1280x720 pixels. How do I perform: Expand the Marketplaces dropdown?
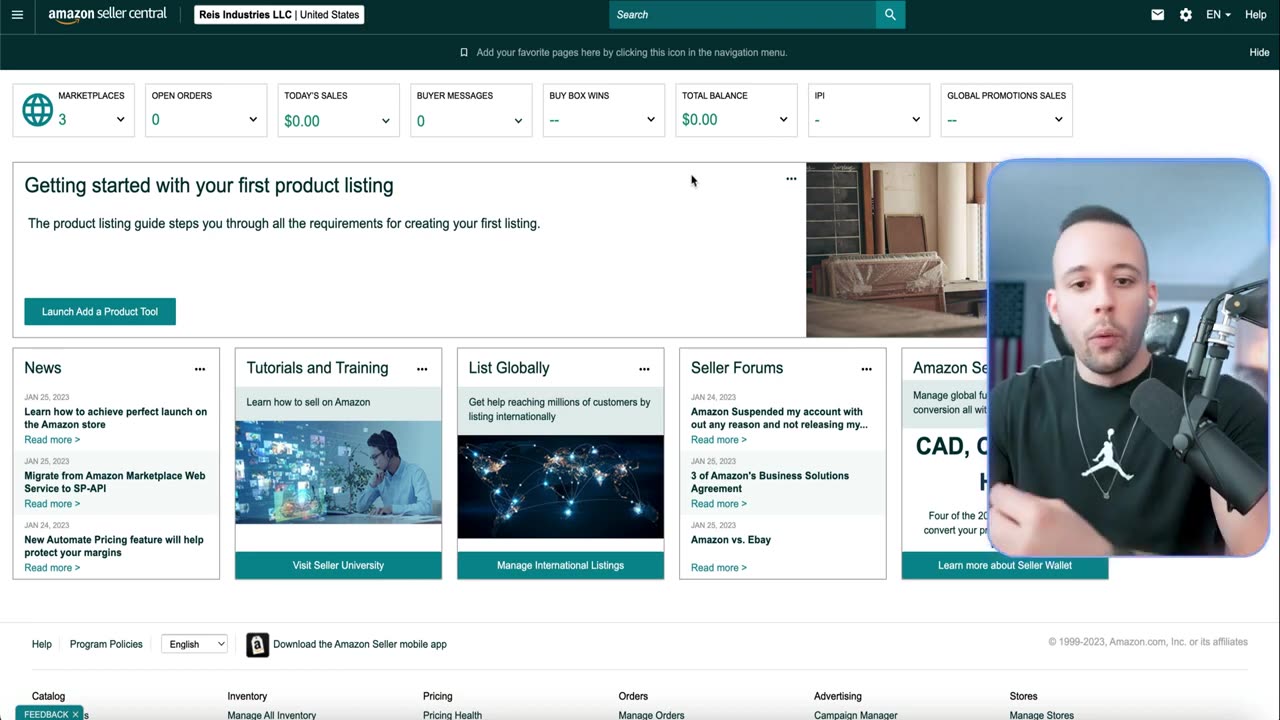pyautogui.click(x=120, y=120)
